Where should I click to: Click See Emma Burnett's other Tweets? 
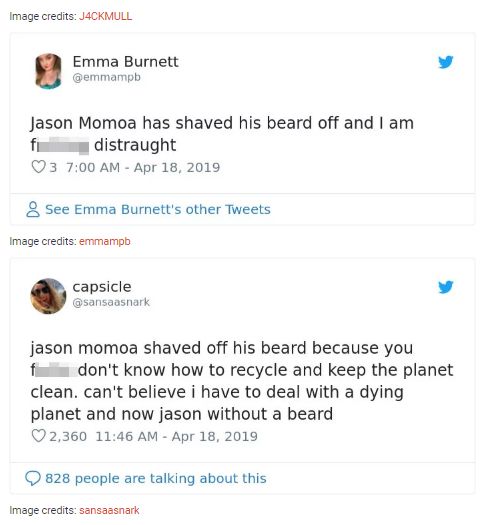pos(158,209)
